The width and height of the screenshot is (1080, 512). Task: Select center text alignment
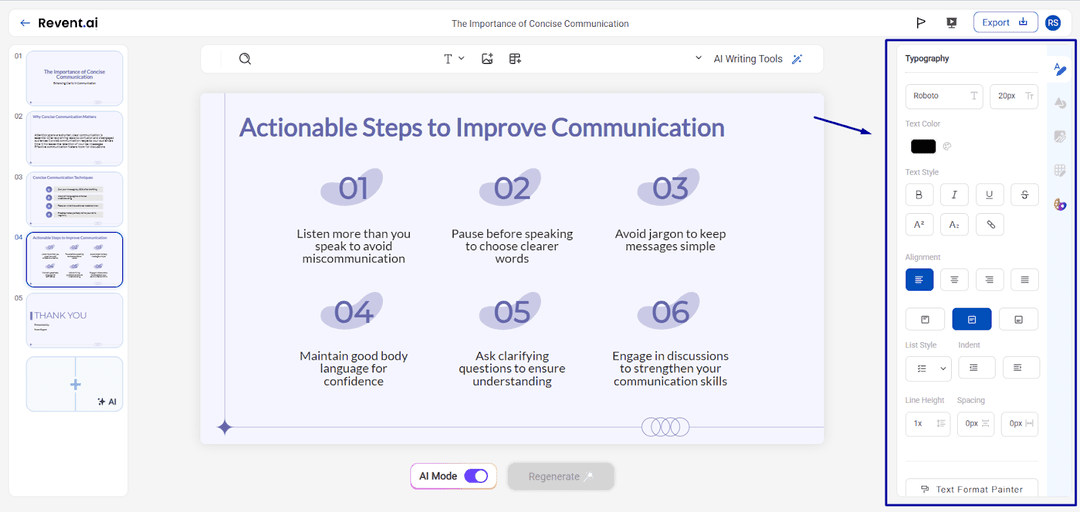954,280
